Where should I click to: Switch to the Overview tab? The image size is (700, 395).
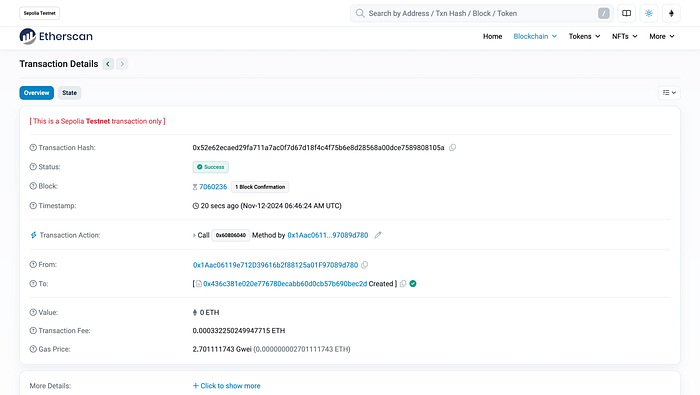tap(37, 93)
